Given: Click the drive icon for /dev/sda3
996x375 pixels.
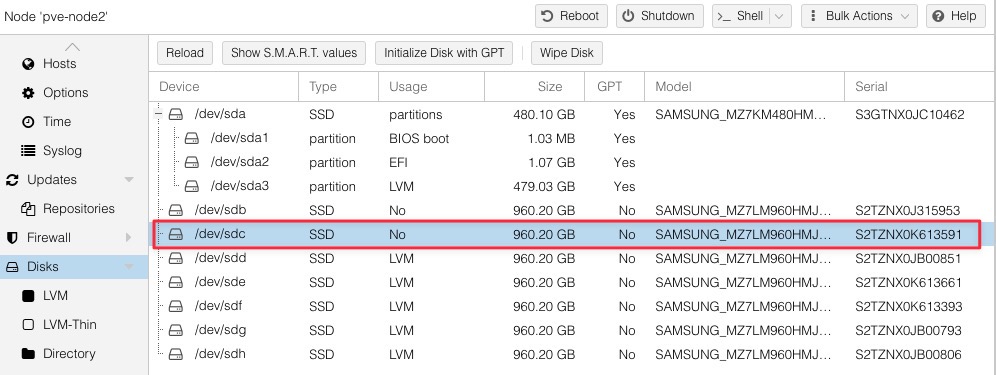Looking at the screenshot, I should click(x=192, y=187).
